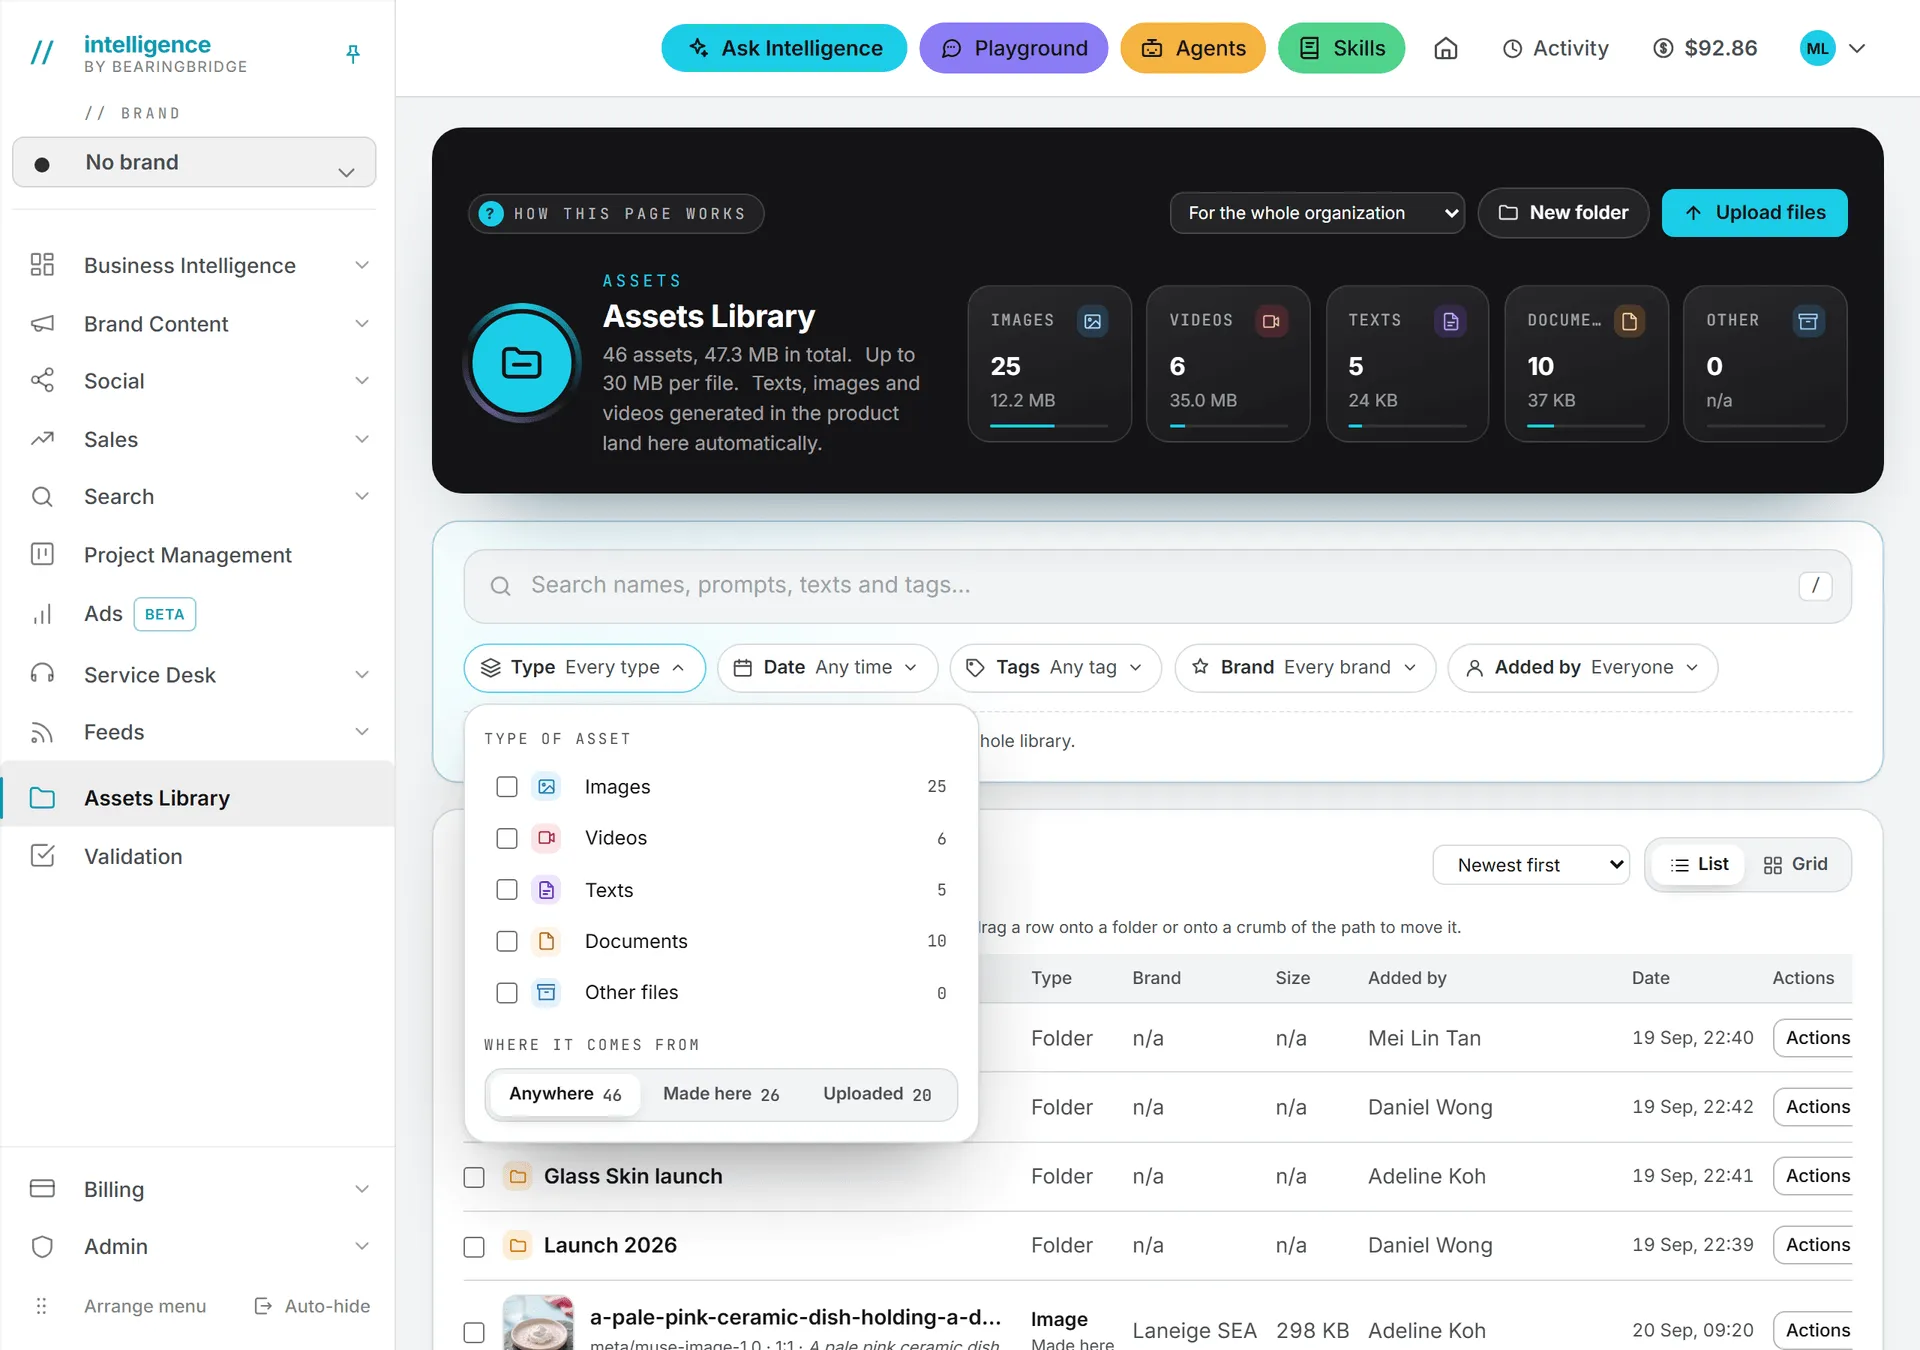Click the Brand Content megaphone icon
This screenshot has height=1350, width=1920.
point(42,323)
